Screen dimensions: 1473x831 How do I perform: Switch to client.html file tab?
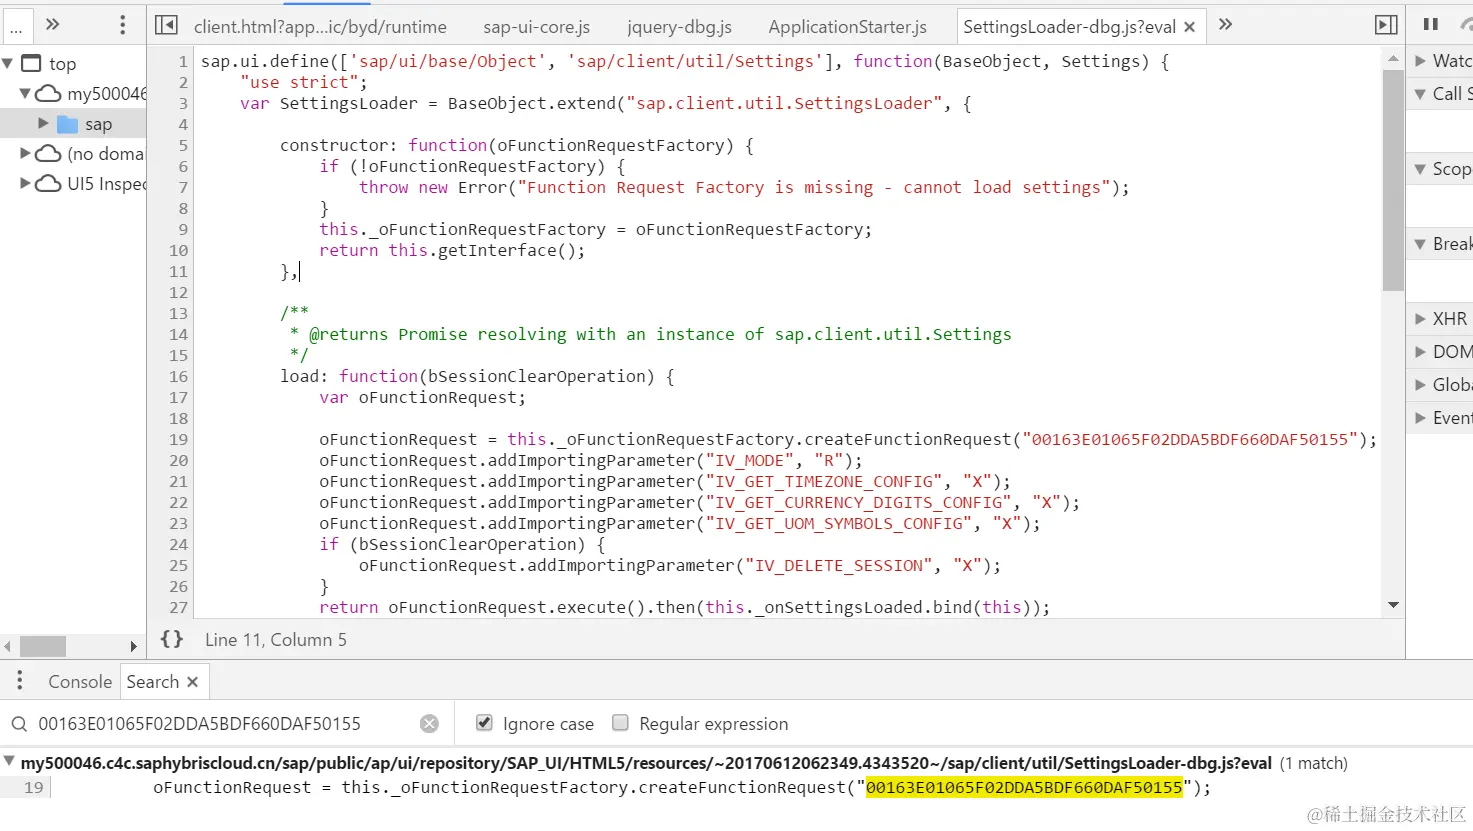(320, 27)
